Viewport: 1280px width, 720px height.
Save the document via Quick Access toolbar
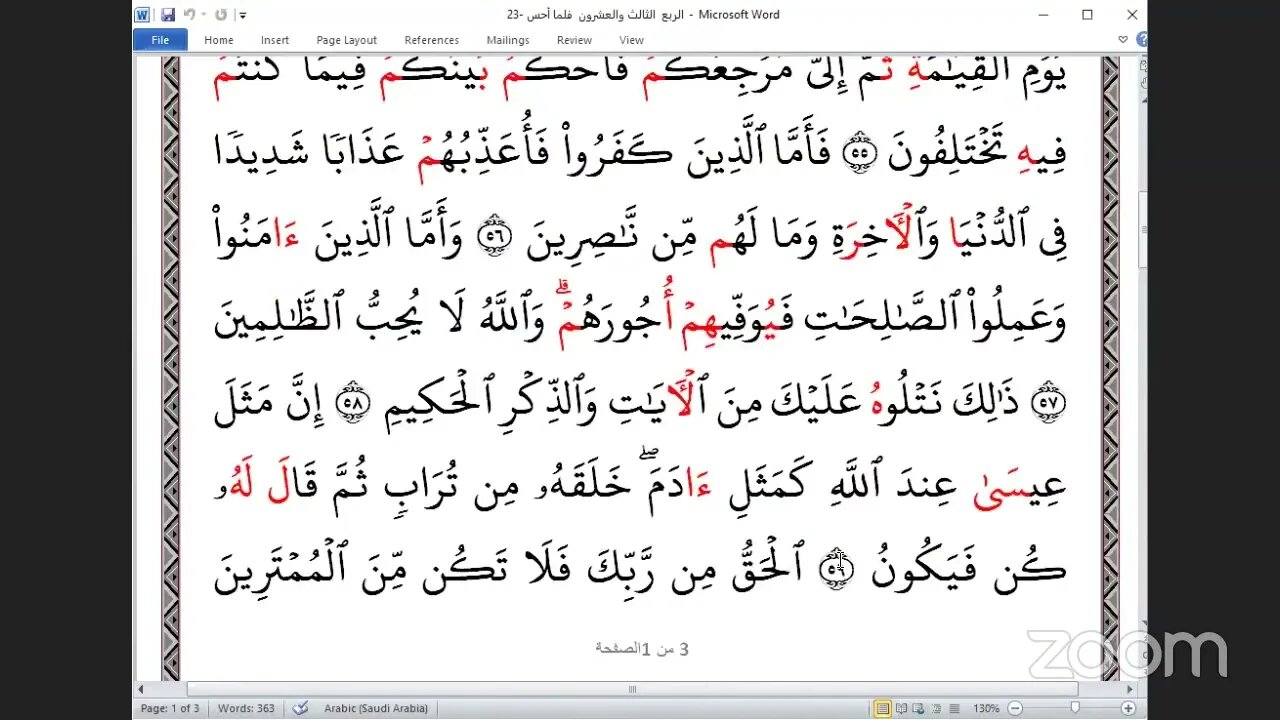(x=168, y=15)
